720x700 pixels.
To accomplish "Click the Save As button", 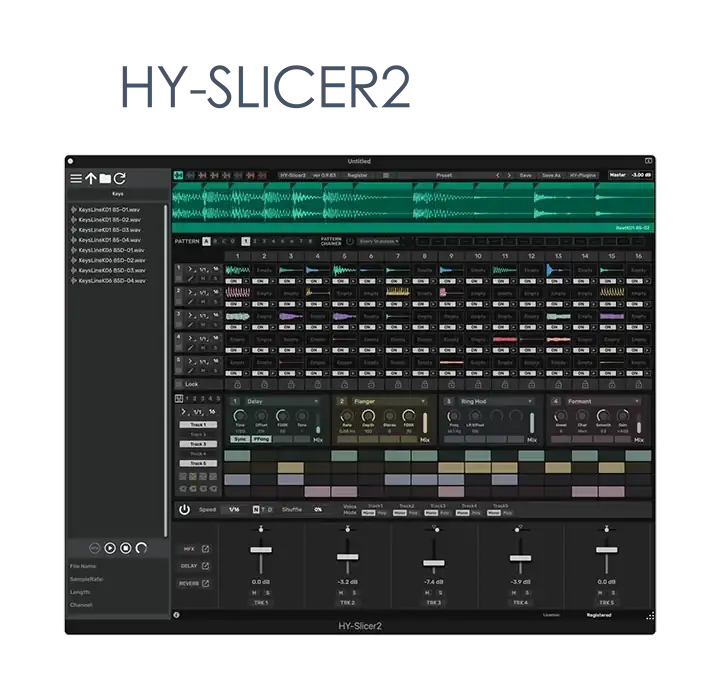I will tap(551, 175).
